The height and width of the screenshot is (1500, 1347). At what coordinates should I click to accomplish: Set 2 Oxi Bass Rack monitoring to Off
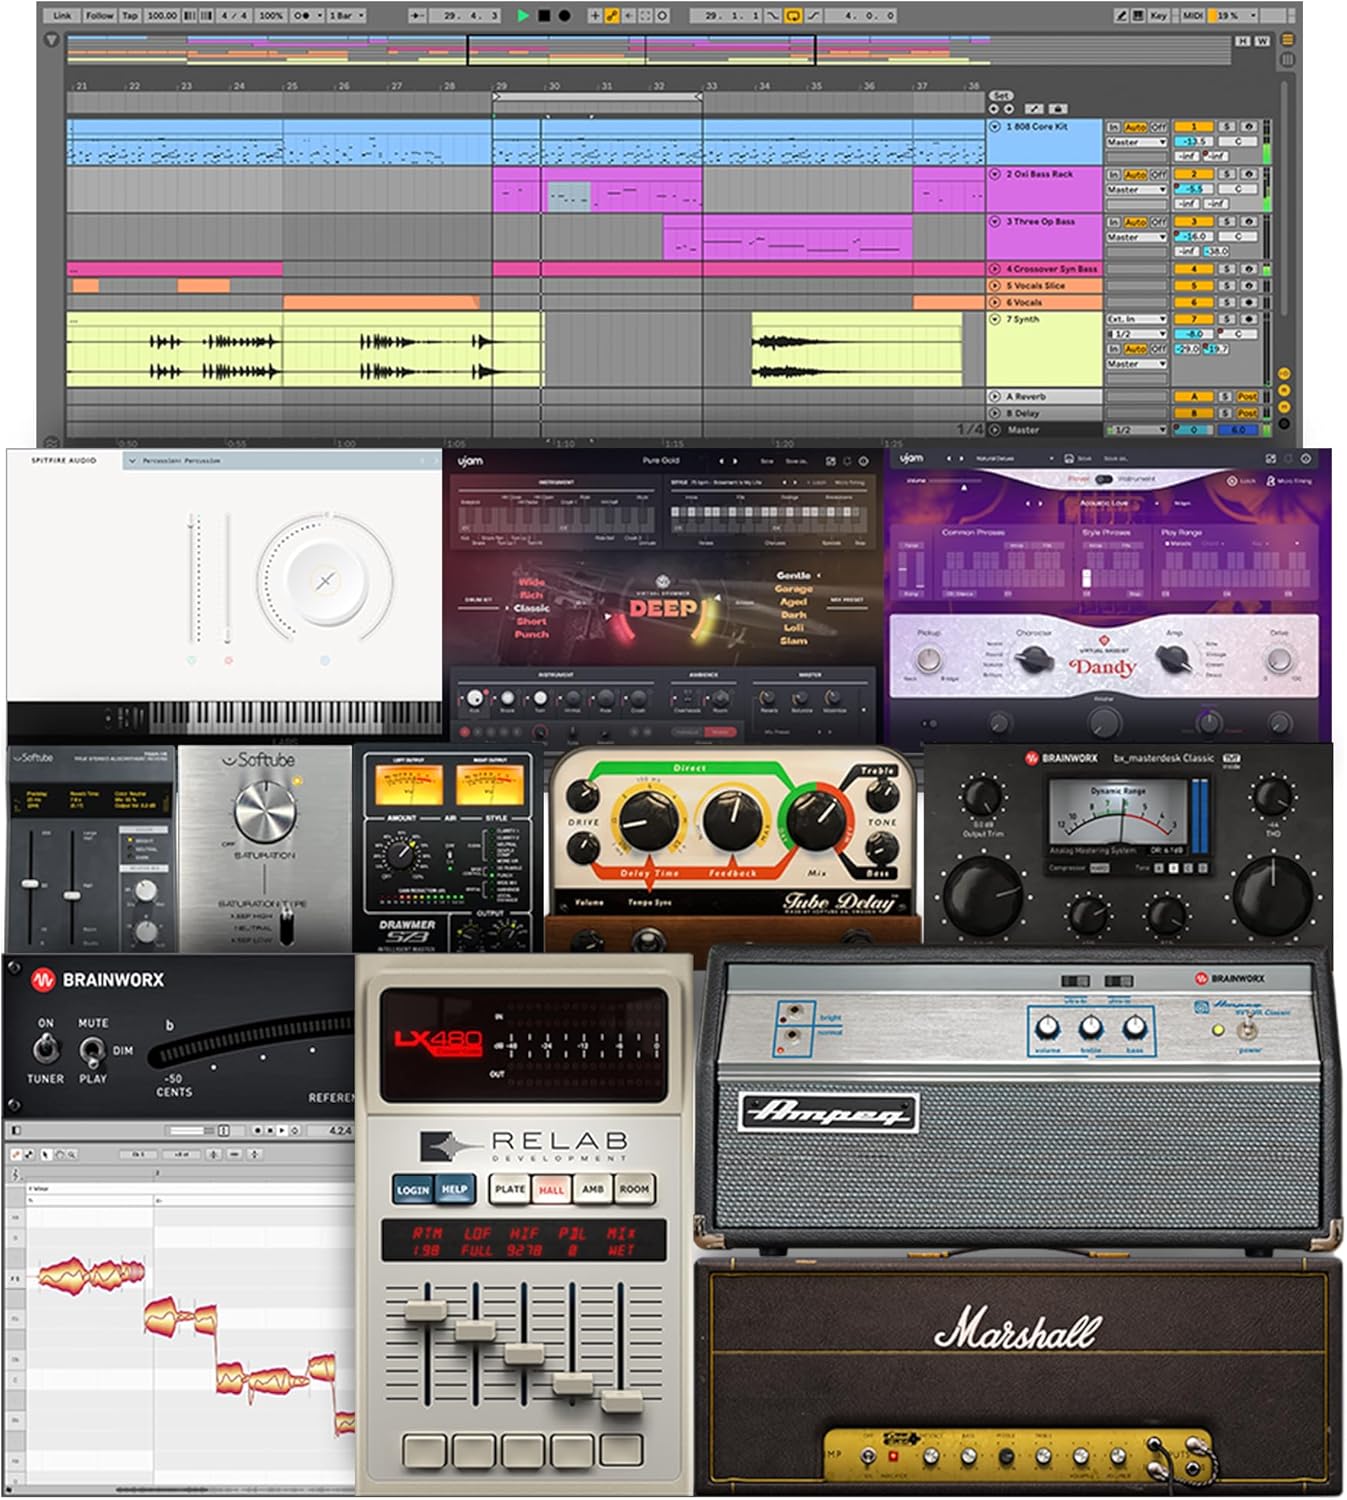[x=1158, y=175]
